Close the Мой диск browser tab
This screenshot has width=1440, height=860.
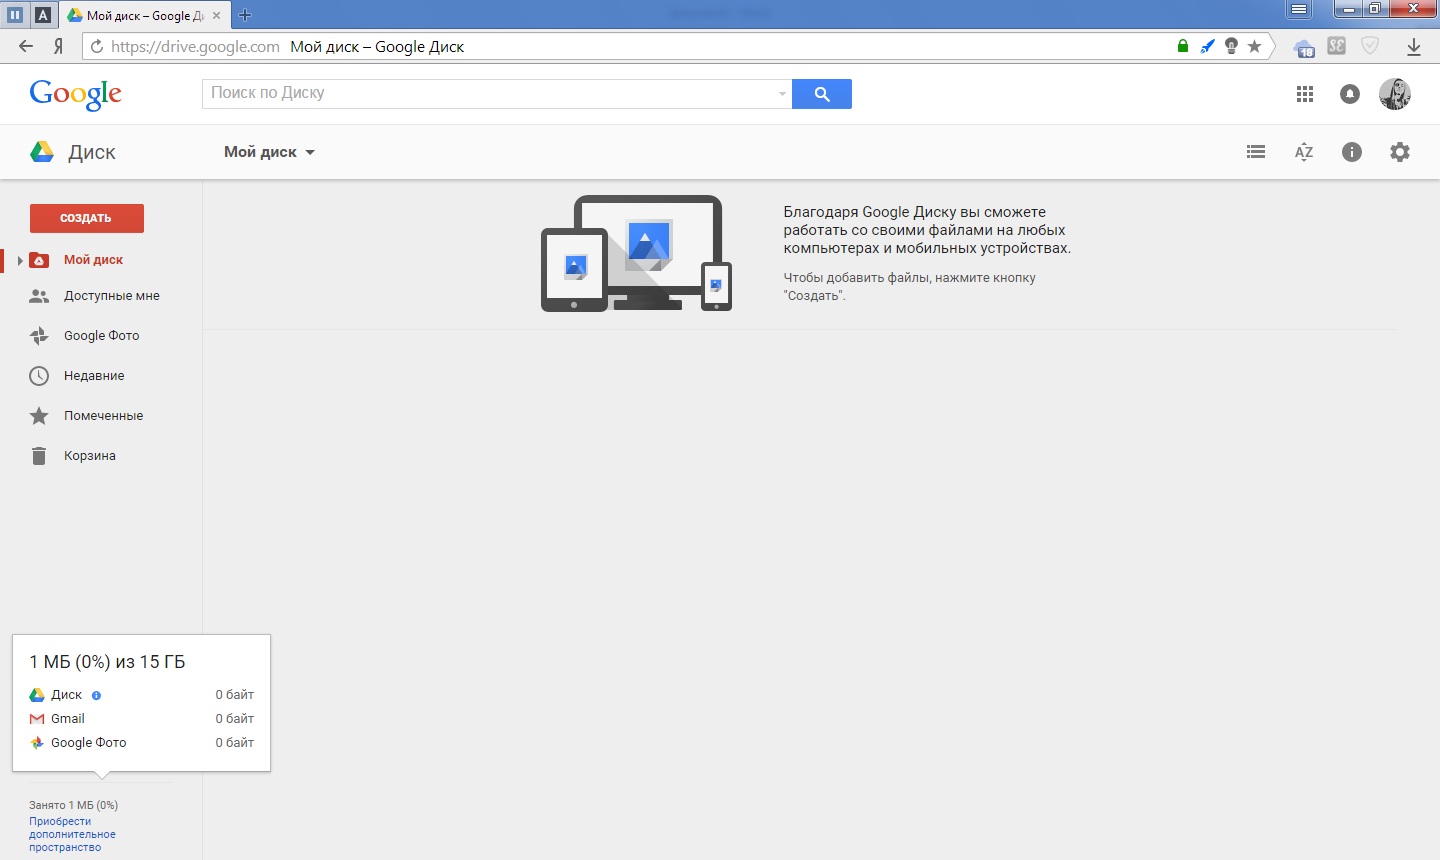pos(216,15)
